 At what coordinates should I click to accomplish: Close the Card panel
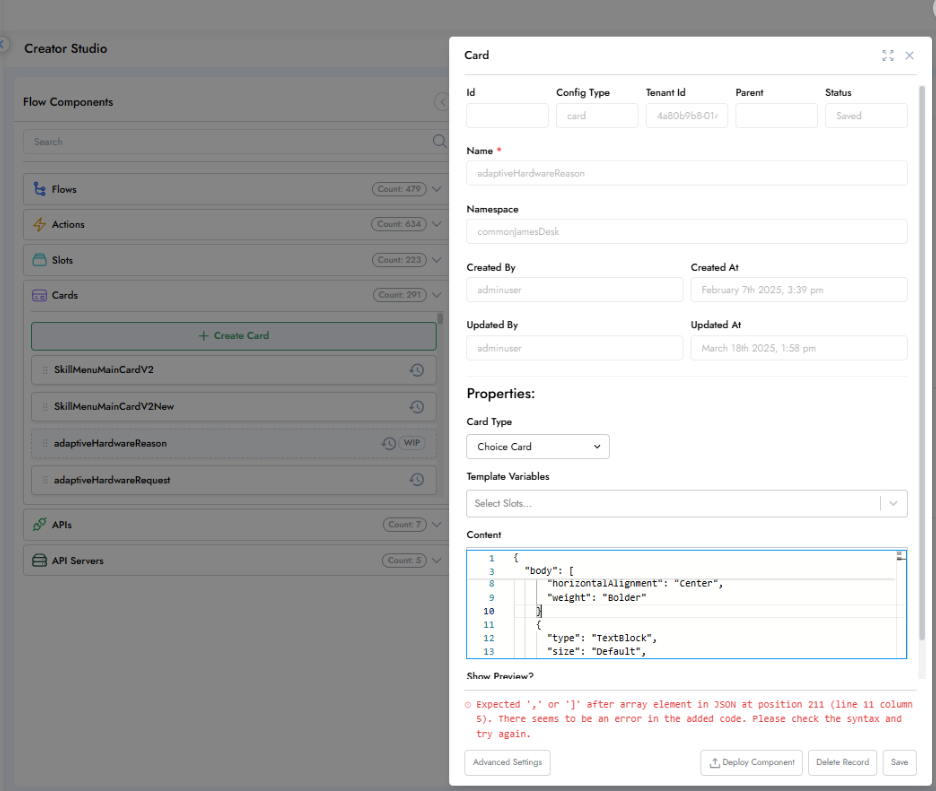[909, 56]
